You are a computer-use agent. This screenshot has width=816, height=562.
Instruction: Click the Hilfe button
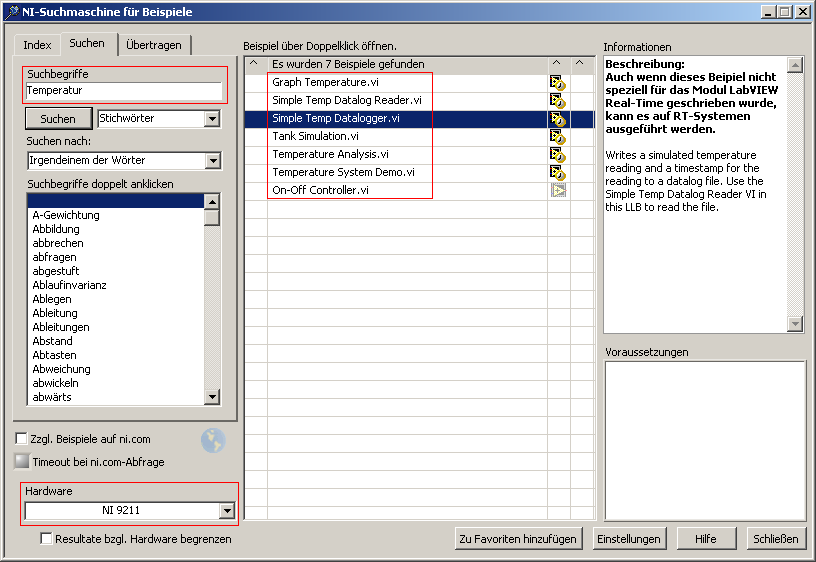[706, 539]
